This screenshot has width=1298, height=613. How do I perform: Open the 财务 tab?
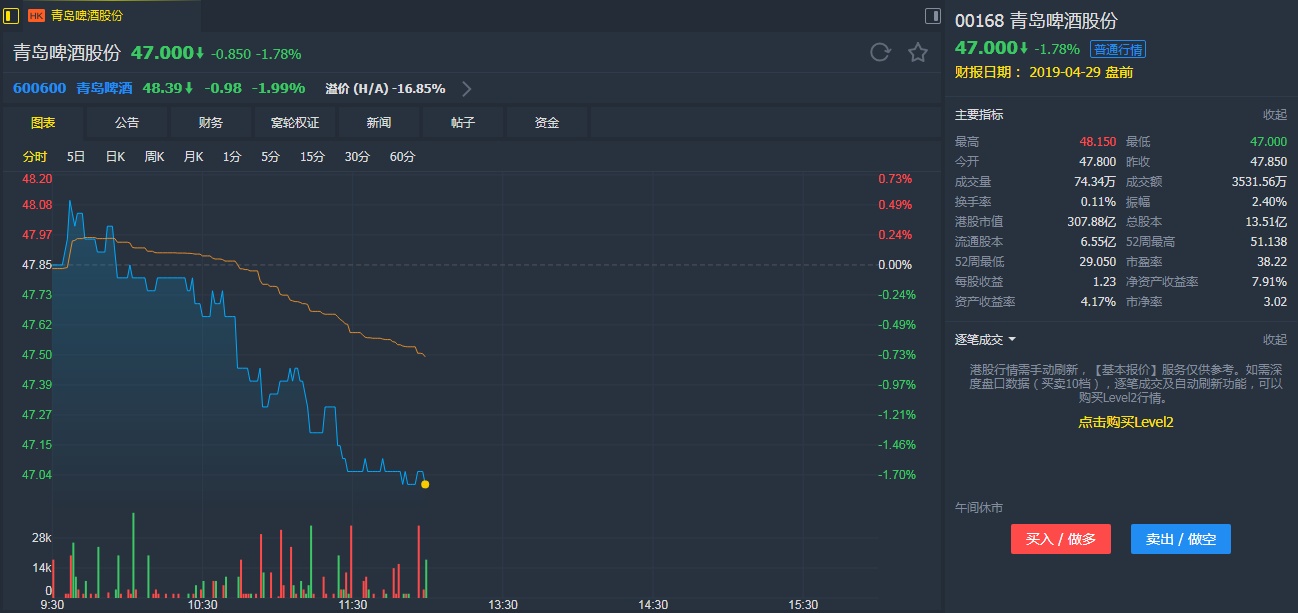(211, 122)
